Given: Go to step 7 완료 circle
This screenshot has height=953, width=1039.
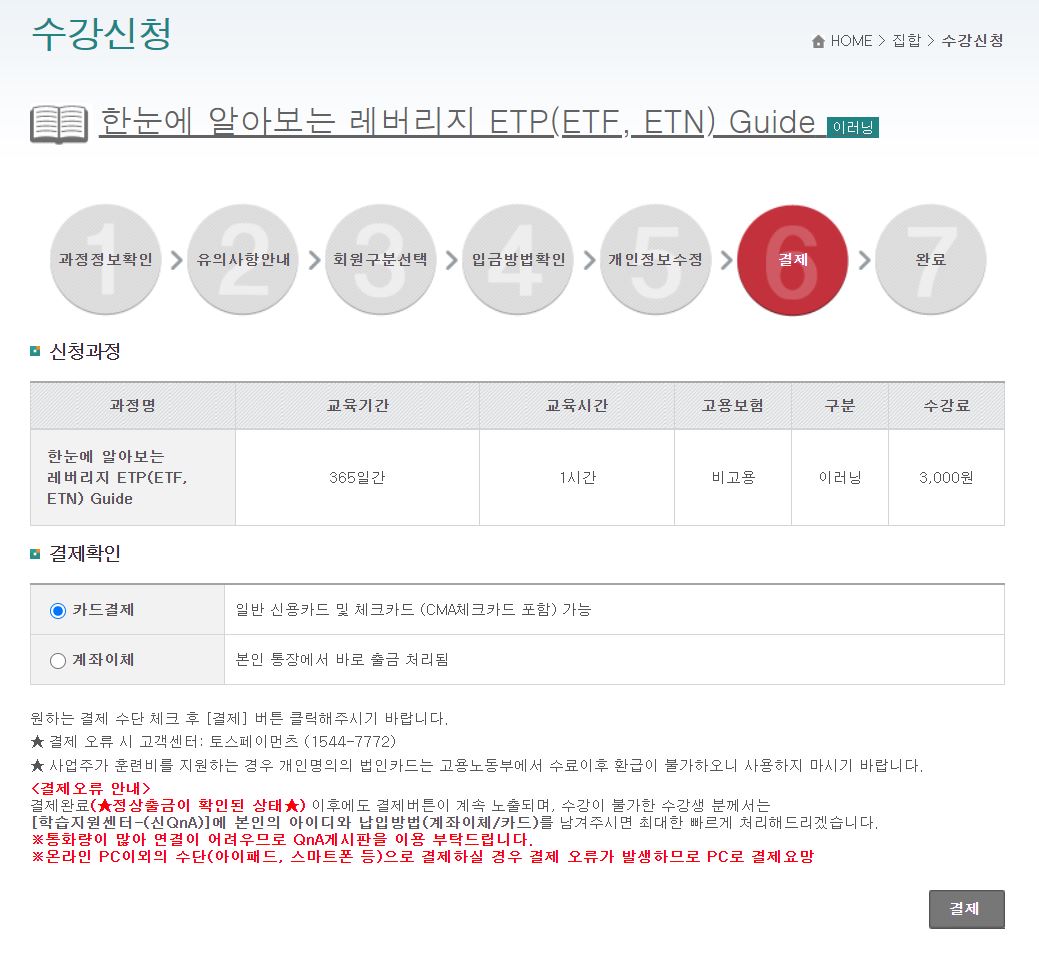Looking at the screenshot, I should pyautogui.click(x=930, y=259).
